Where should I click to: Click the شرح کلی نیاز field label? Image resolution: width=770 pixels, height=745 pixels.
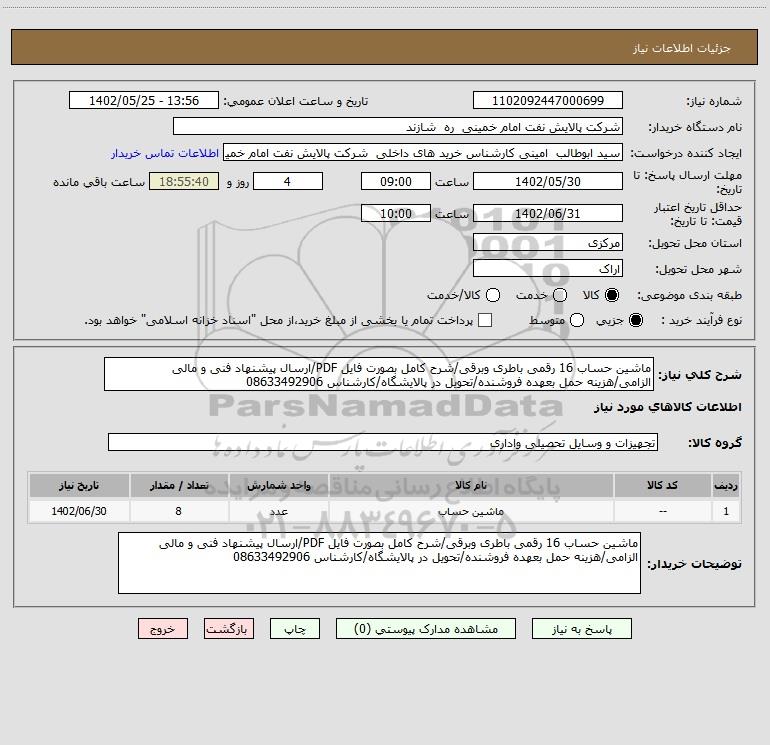point(700,375)
